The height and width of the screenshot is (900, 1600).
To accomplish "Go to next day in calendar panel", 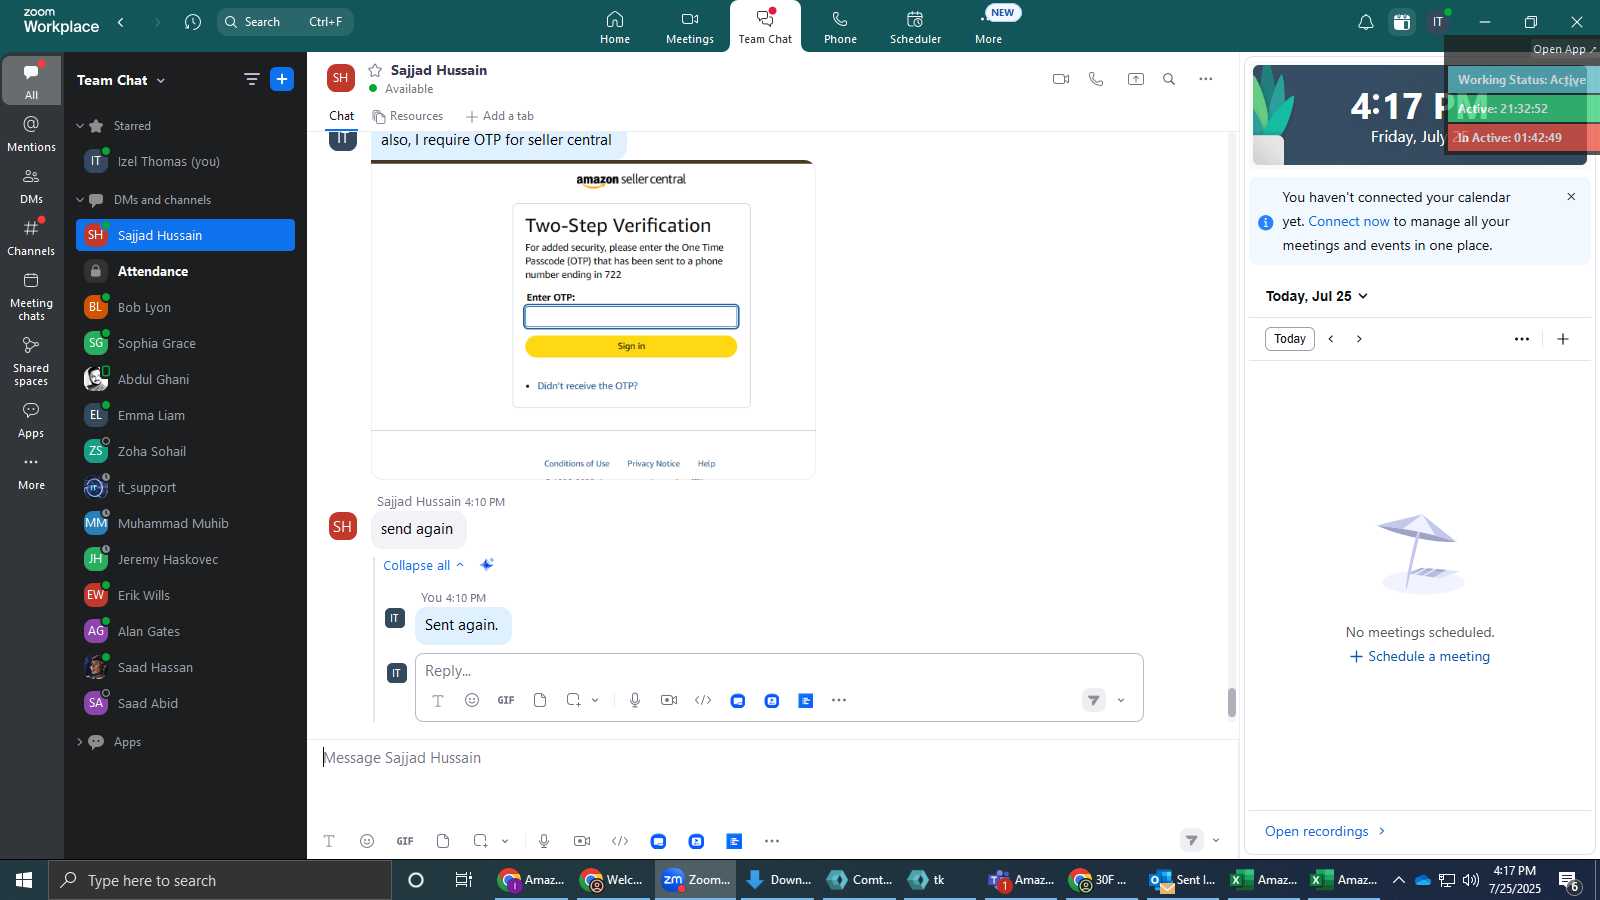I will (x=1359, y=339).
